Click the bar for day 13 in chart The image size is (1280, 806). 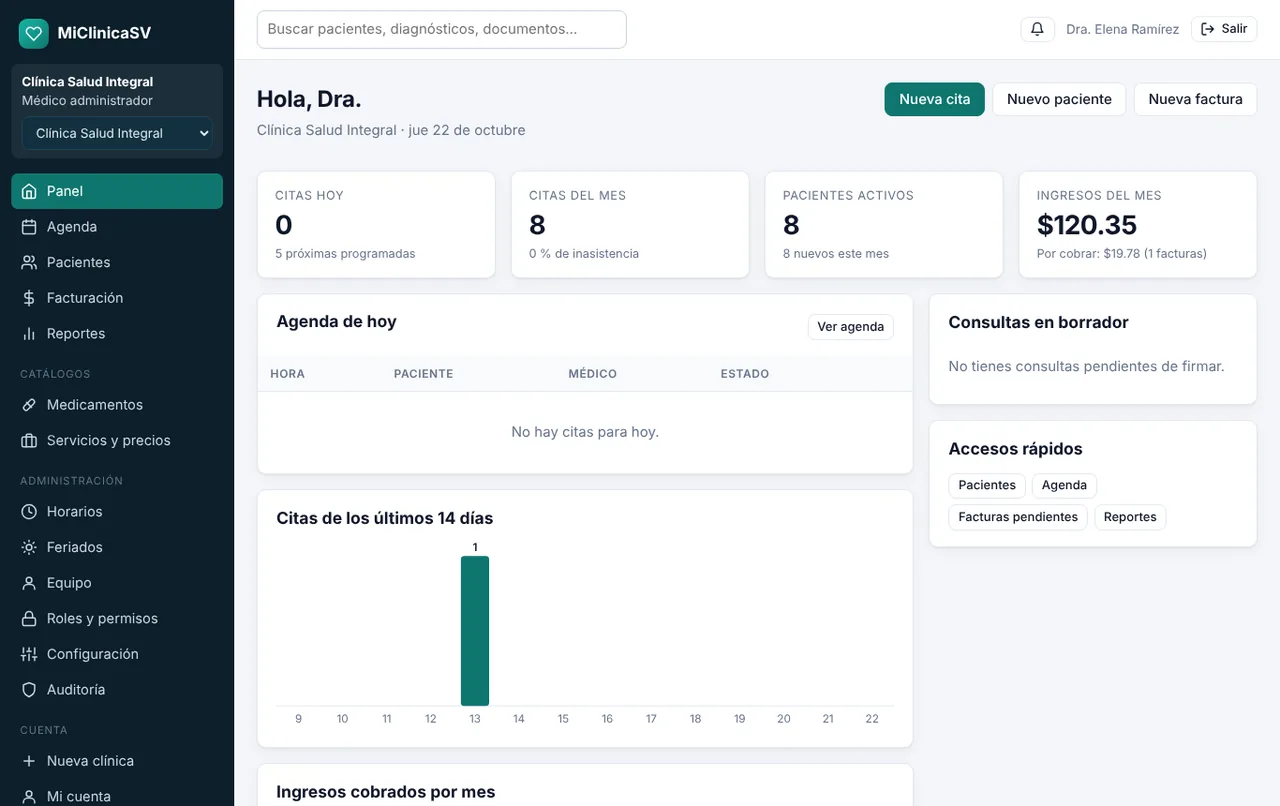(475, 631)
